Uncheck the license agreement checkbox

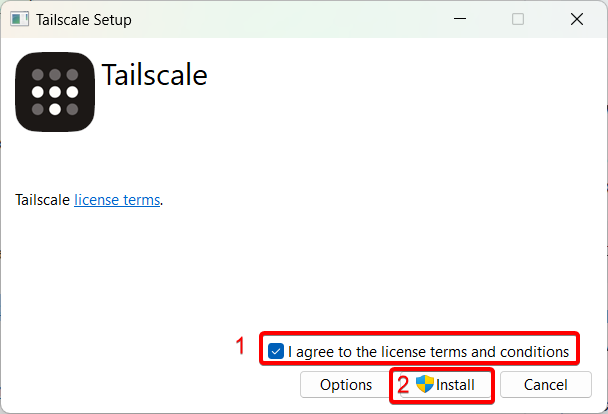pyautogui.click(x=276, y=351)
